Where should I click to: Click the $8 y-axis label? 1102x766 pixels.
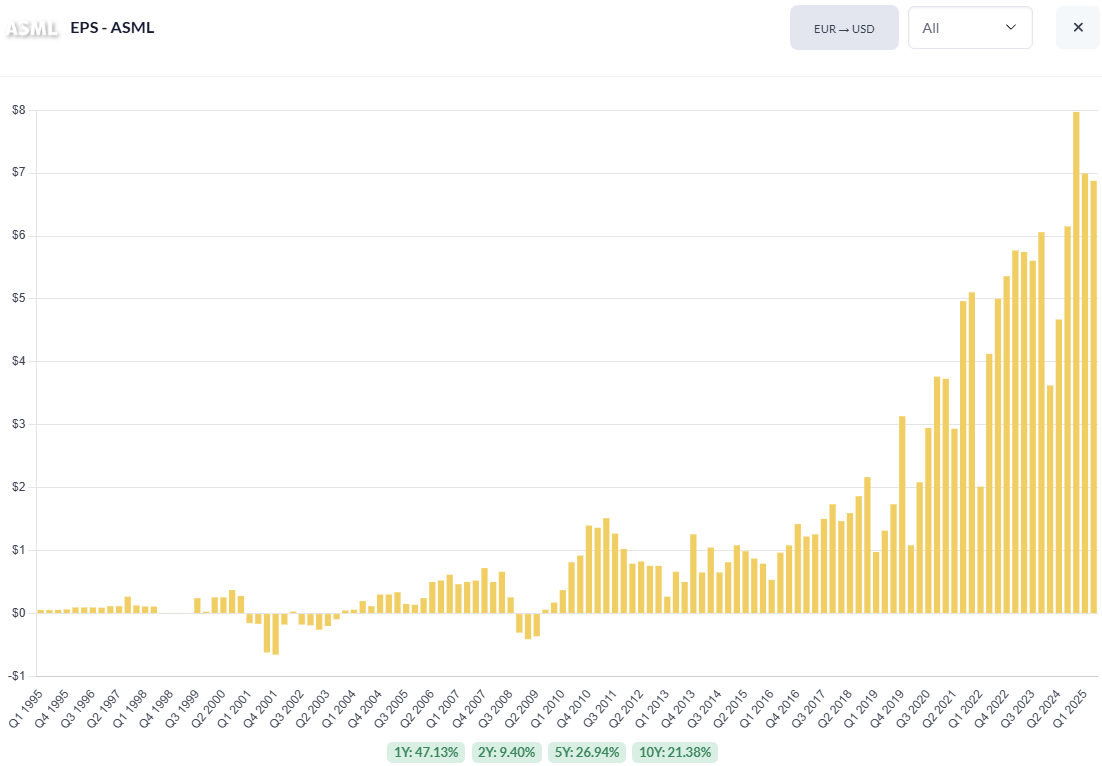[x=19, y=110]
